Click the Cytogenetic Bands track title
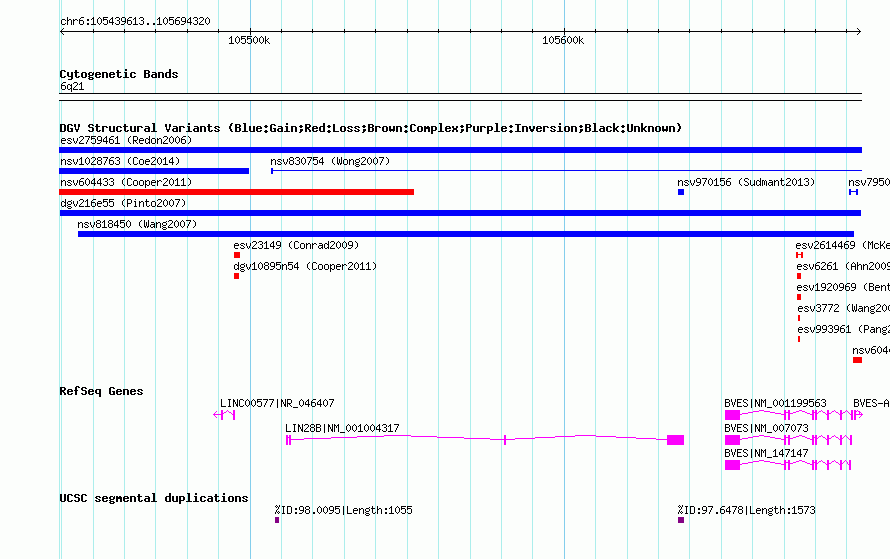 point(119,74)
